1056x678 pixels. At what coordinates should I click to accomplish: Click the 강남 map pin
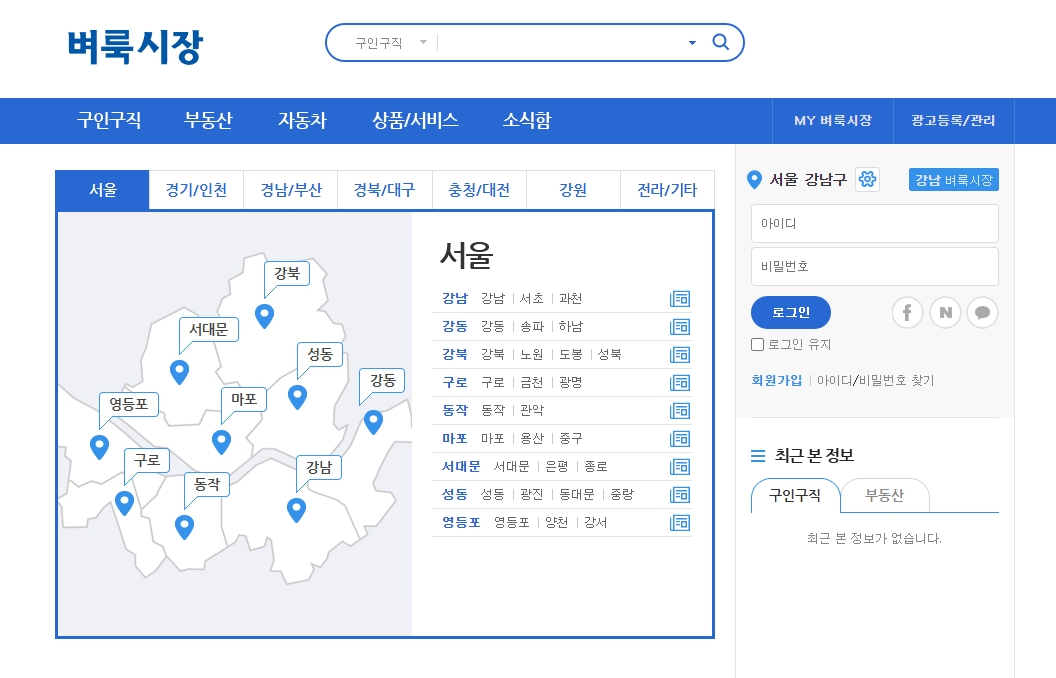[296, 510]
